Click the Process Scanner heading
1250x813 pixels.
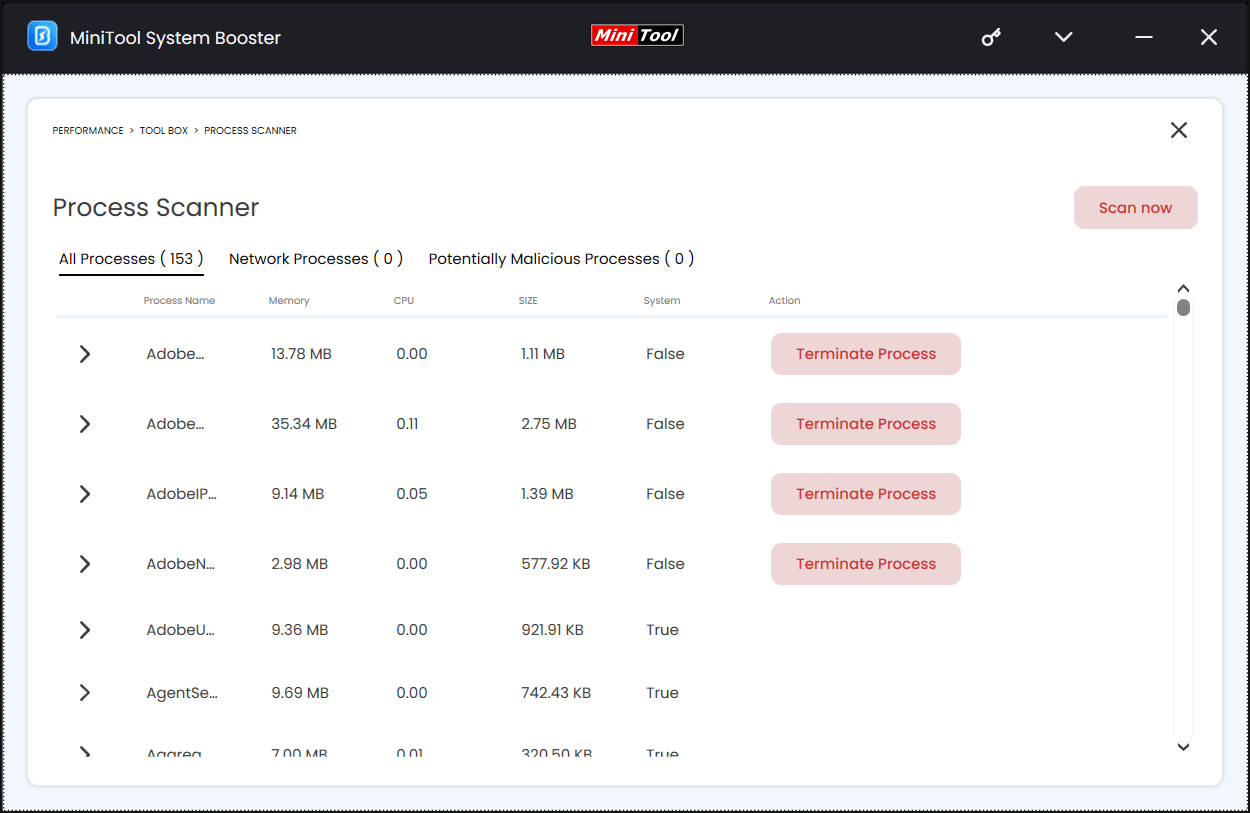pos(156,208)
